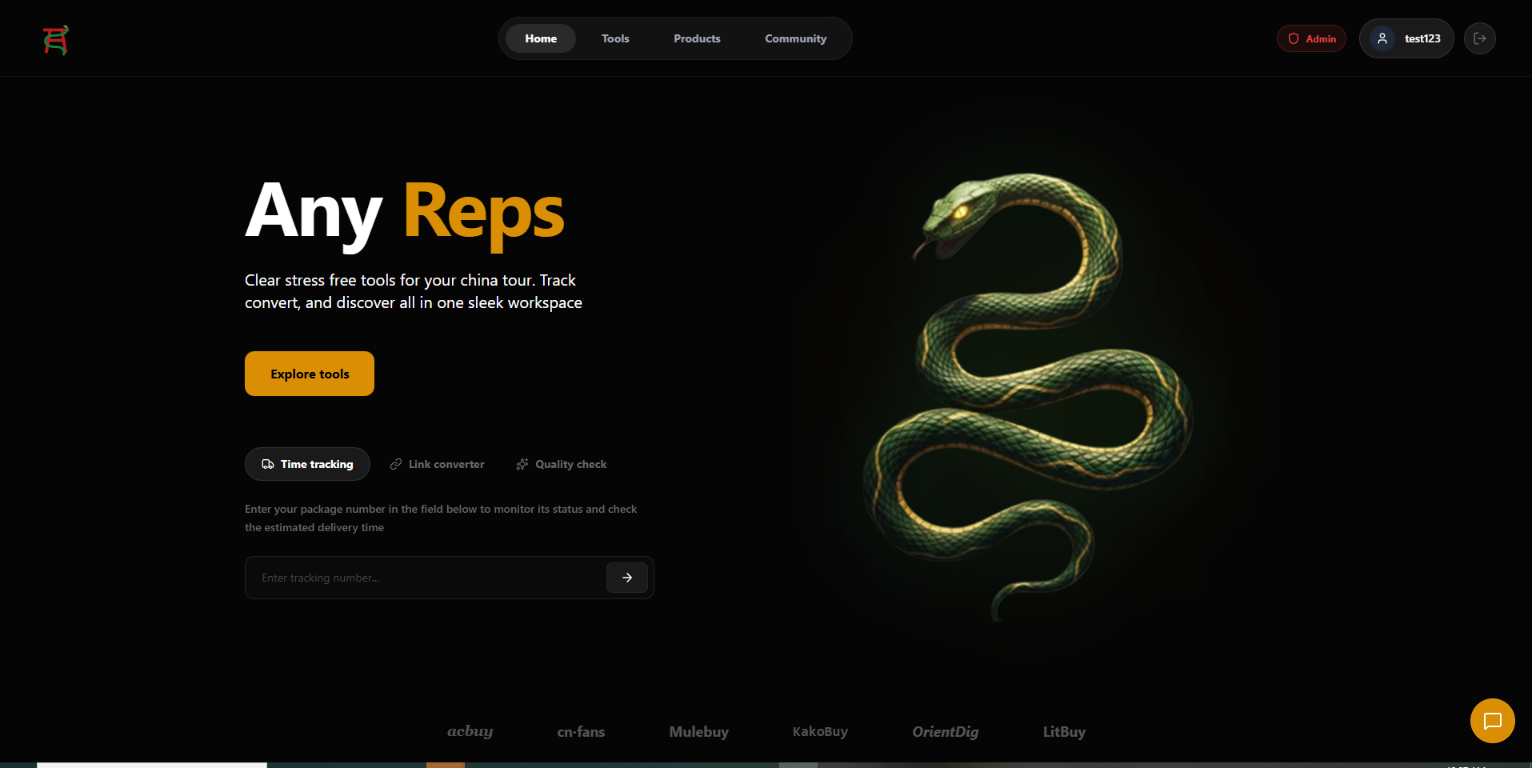
Task: Open the Home tab
Action: click(x=541, y=38)
